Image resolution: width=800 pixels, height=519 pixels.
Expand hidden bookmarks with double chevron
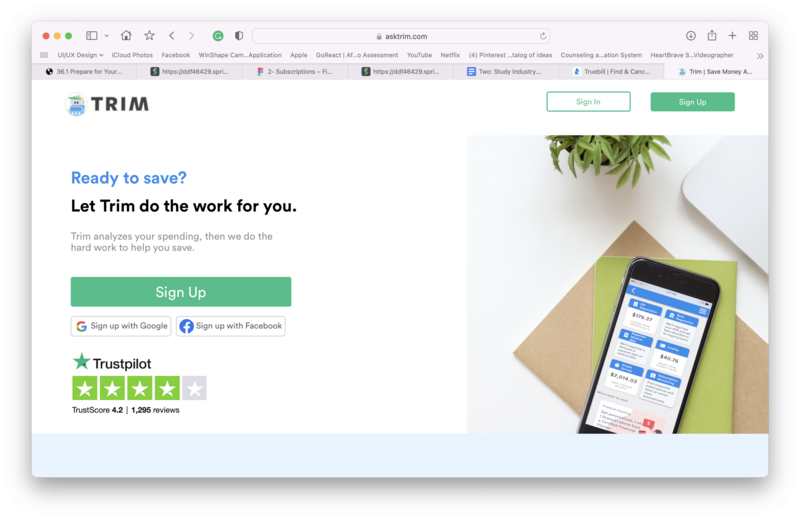[x=760, y=56]
